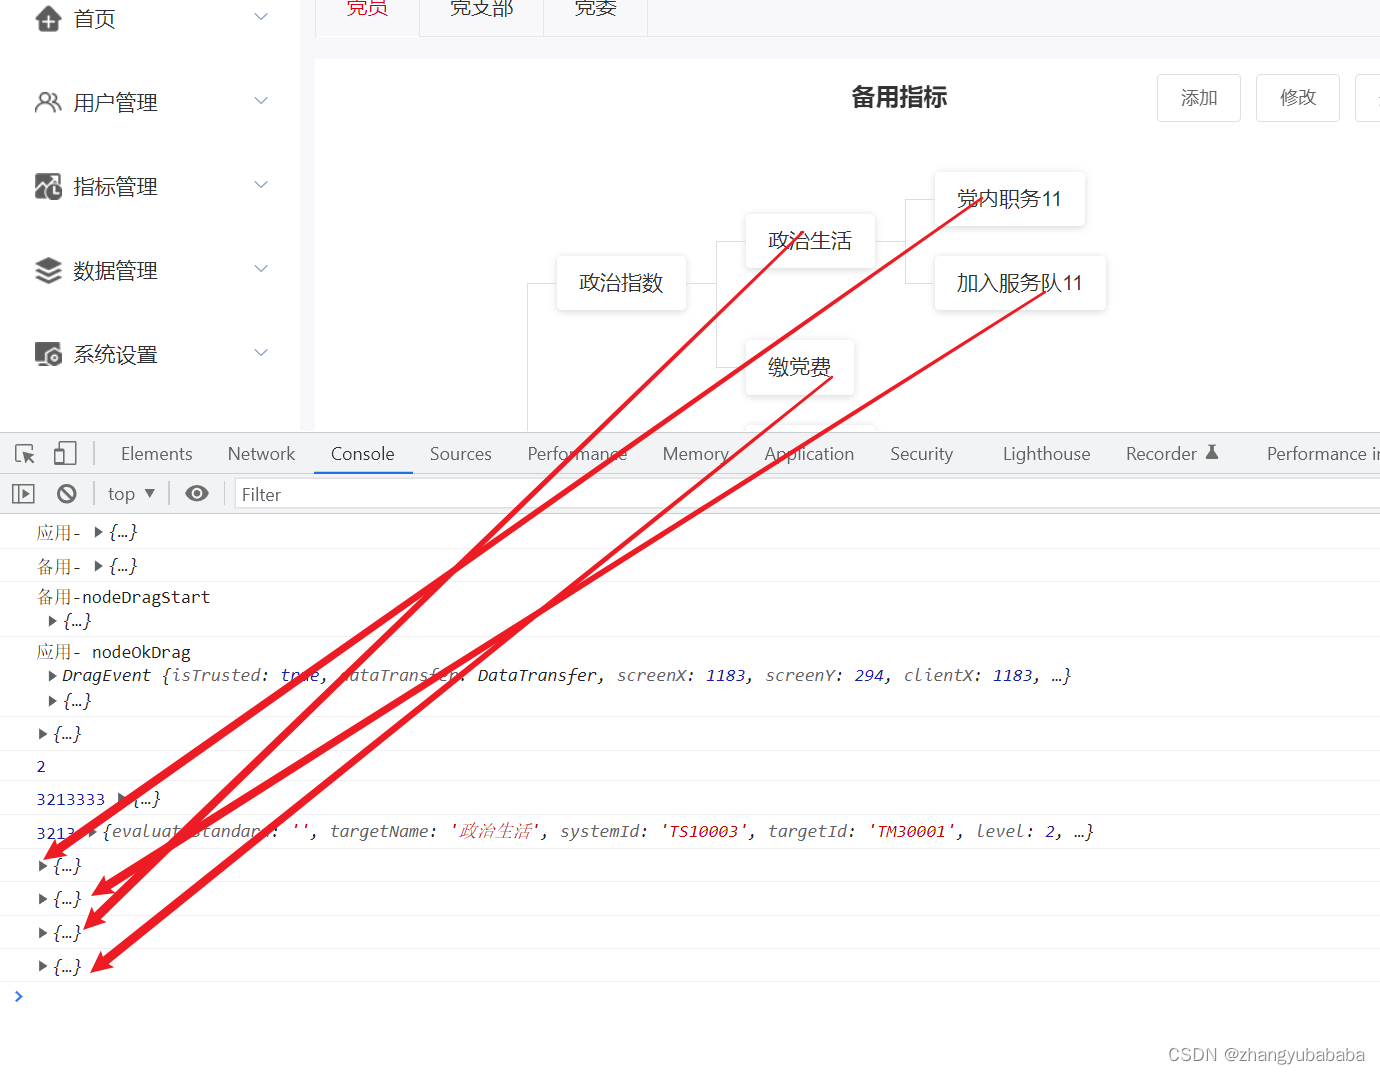Expand the 系统设置 menu chevron
Screen dimensions: 1380x1074
pos(261,352)
